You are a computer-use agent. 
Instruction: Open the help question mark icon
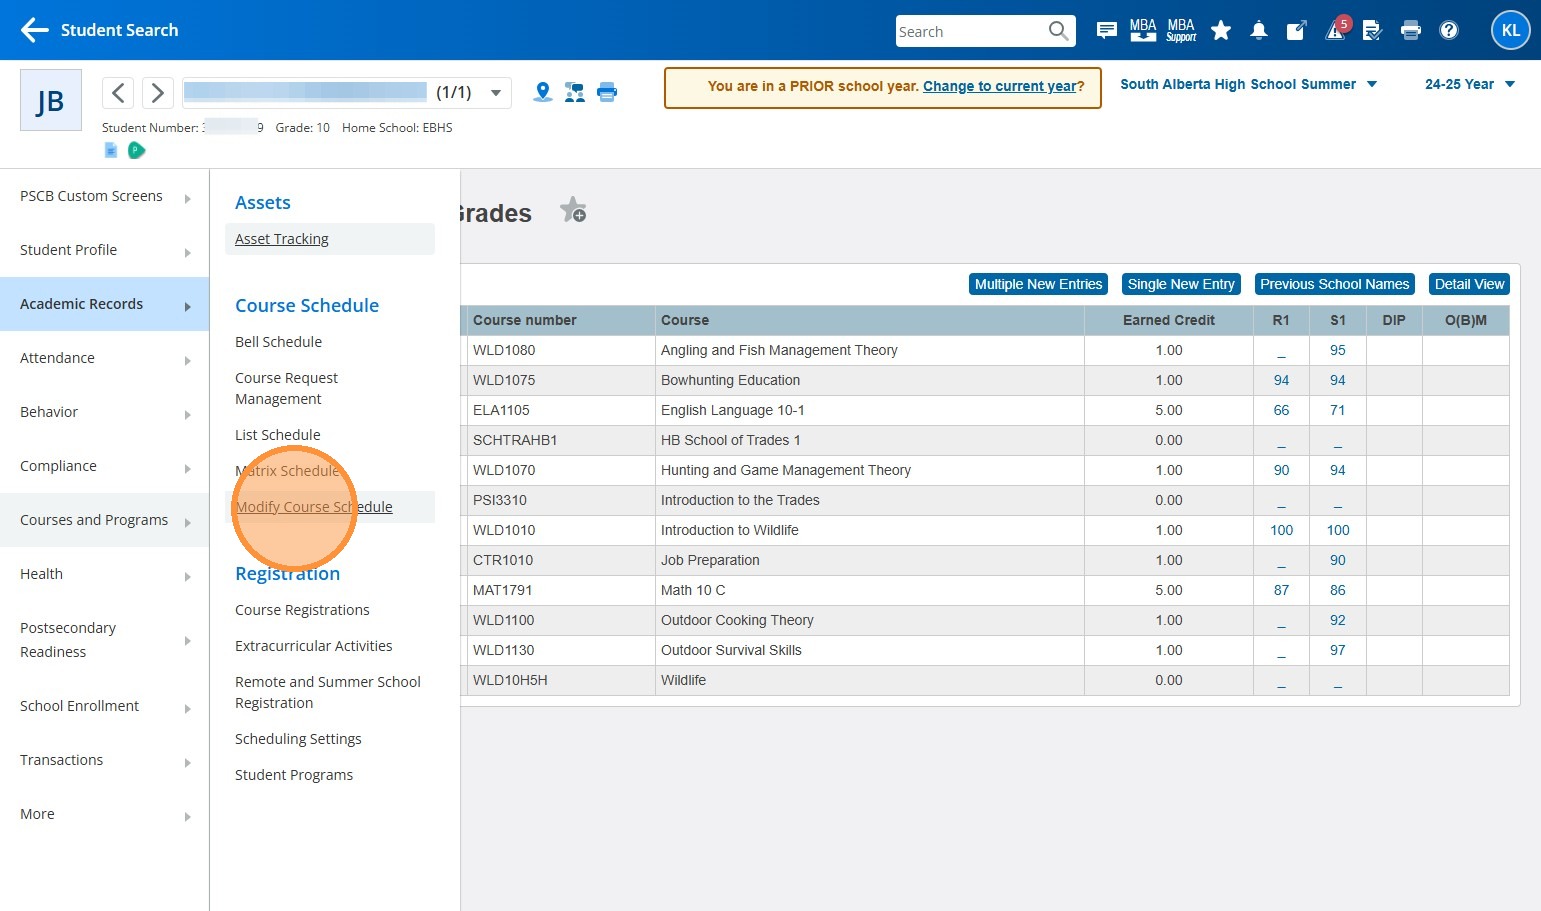[x=1448, y=31]
